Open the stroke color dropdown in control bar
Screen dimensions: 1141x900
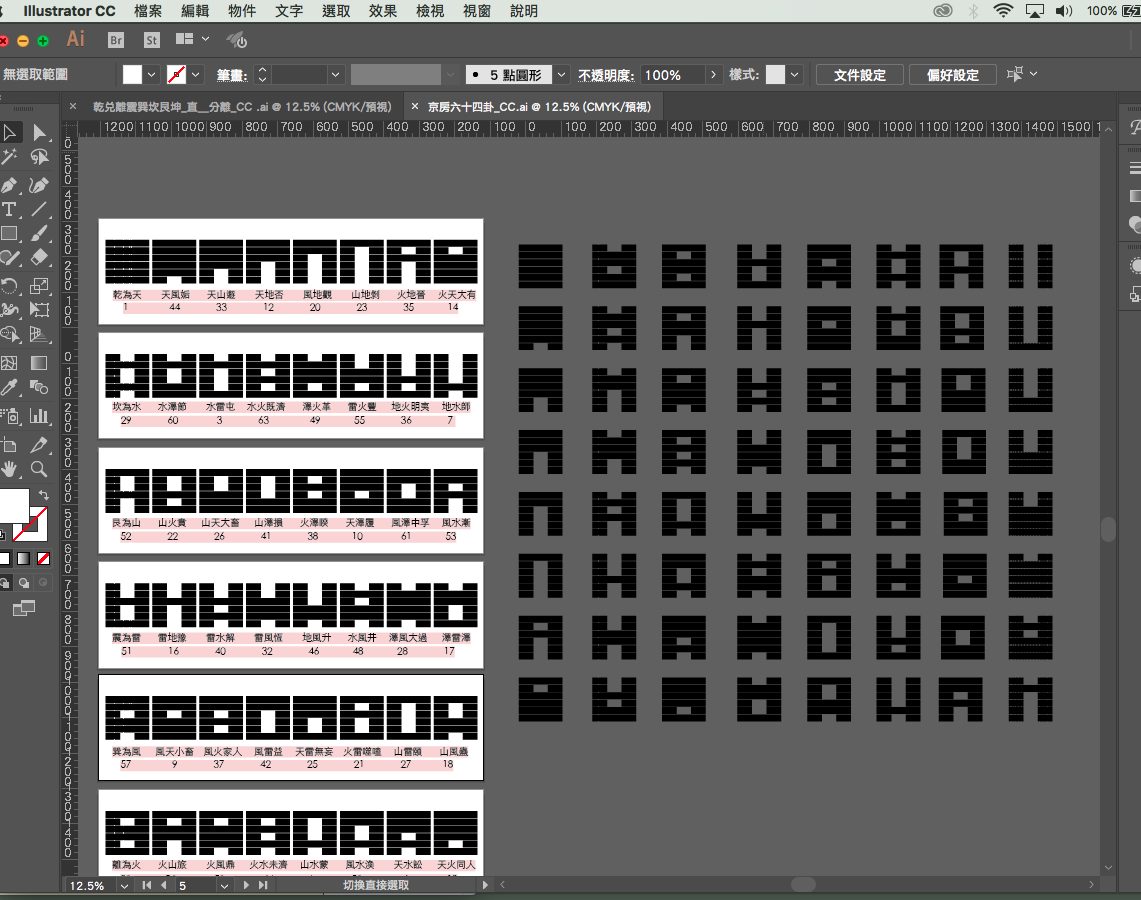(195, 74)
